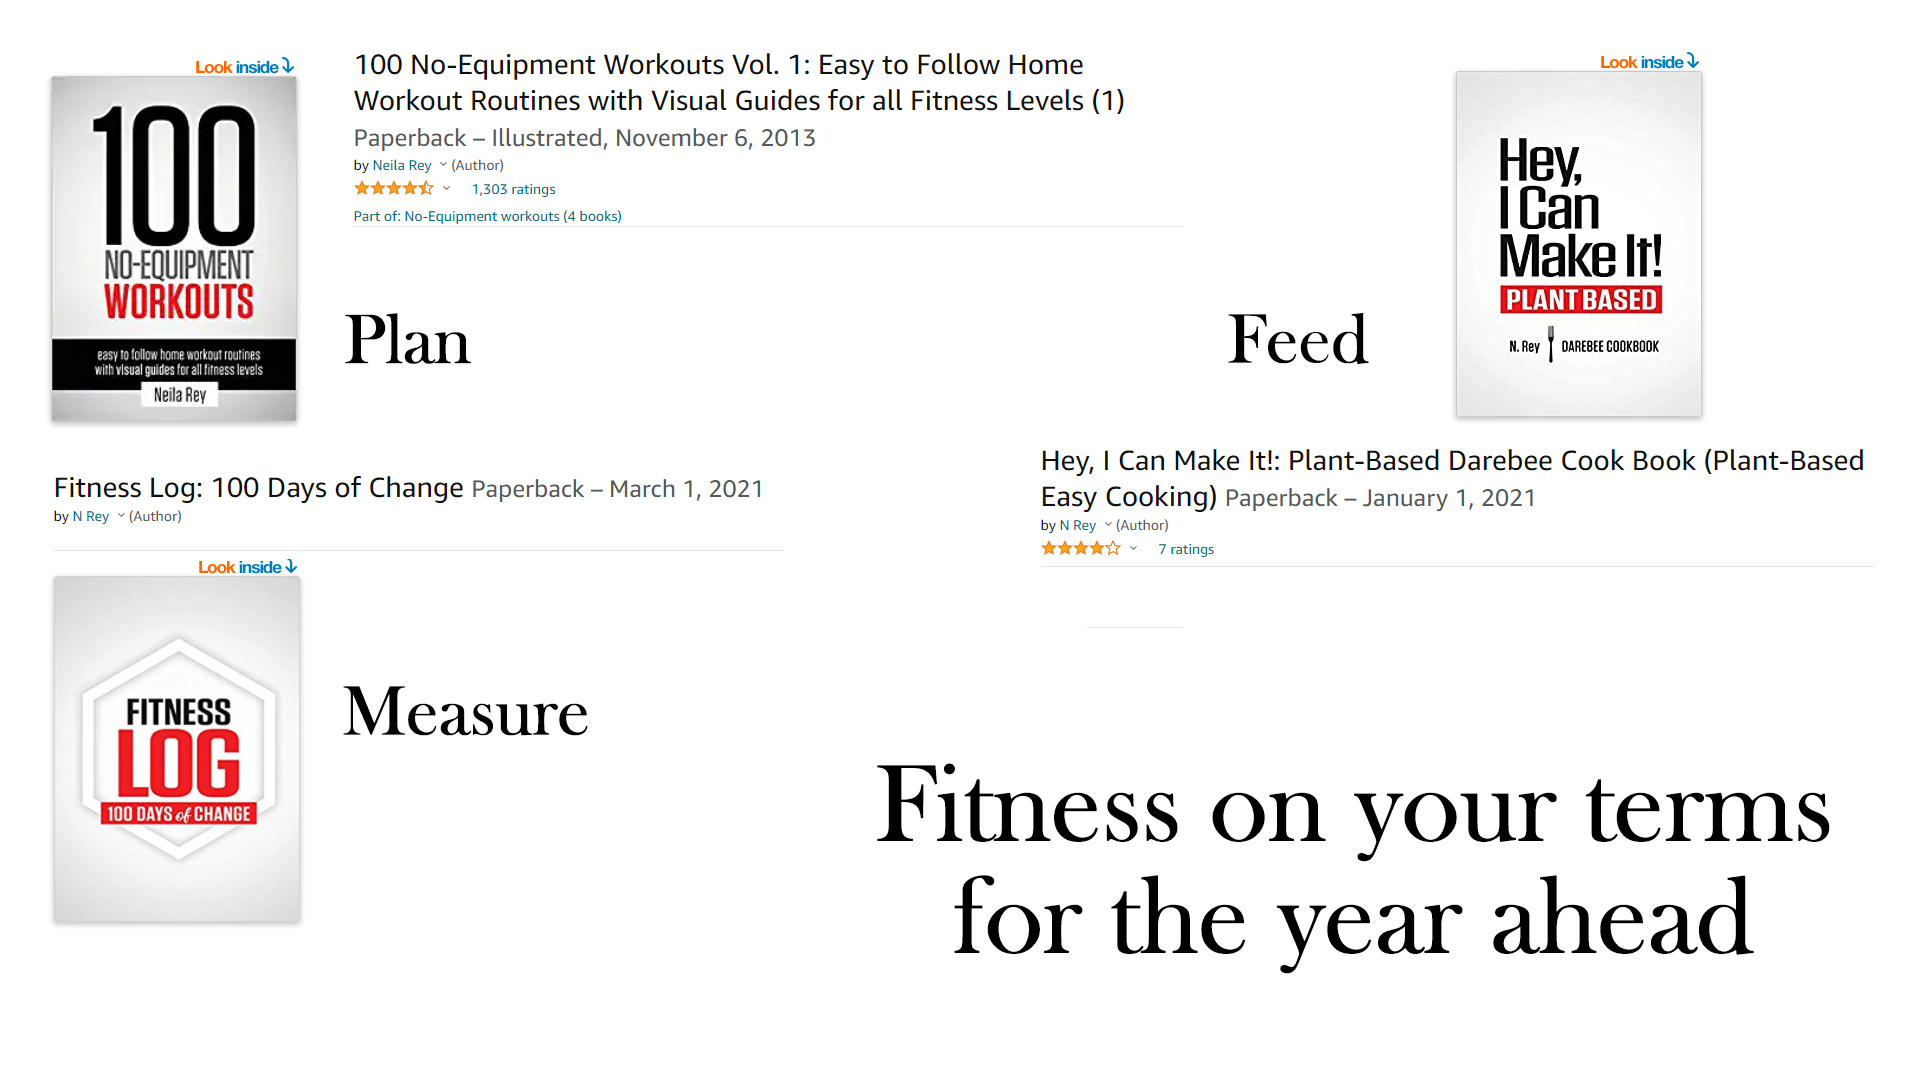Viewport: 1920px width, 1080px height.
Task: Click 'Part of: No-Equipment workouts' expander
Action: pos(488,215)
